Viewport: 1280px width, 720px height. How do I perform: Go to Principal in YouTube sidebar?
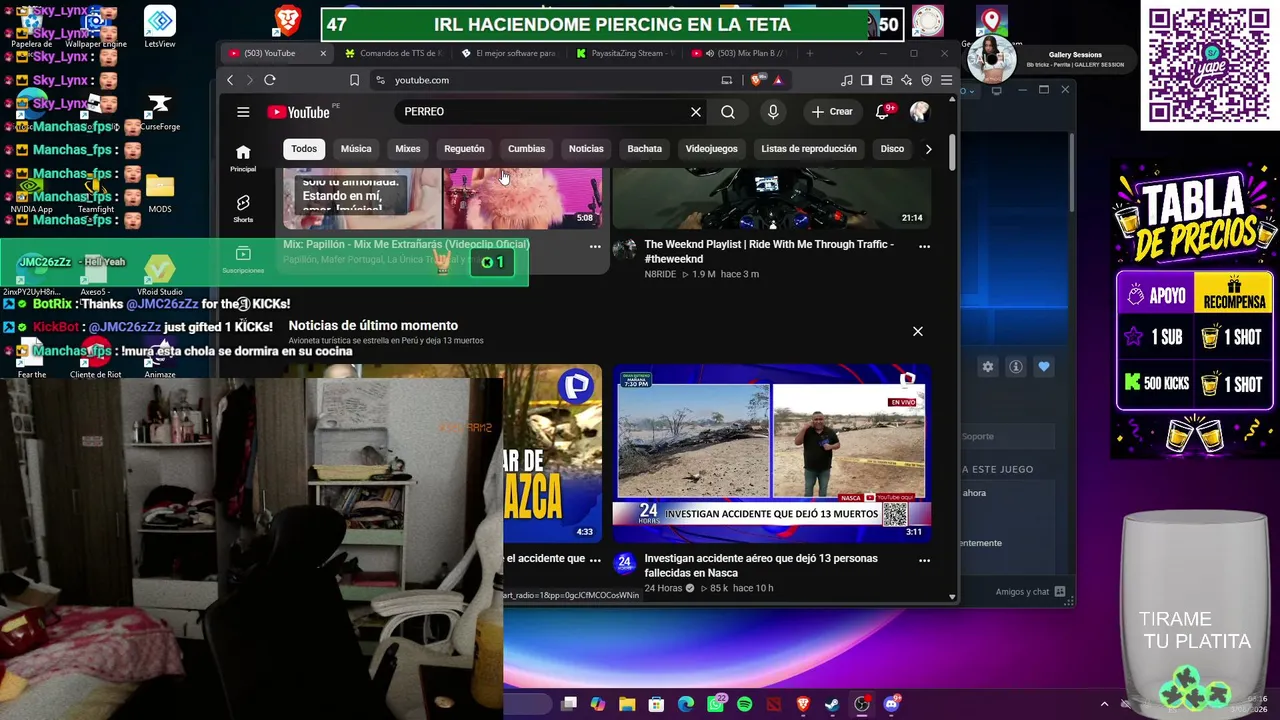(243, 158)
